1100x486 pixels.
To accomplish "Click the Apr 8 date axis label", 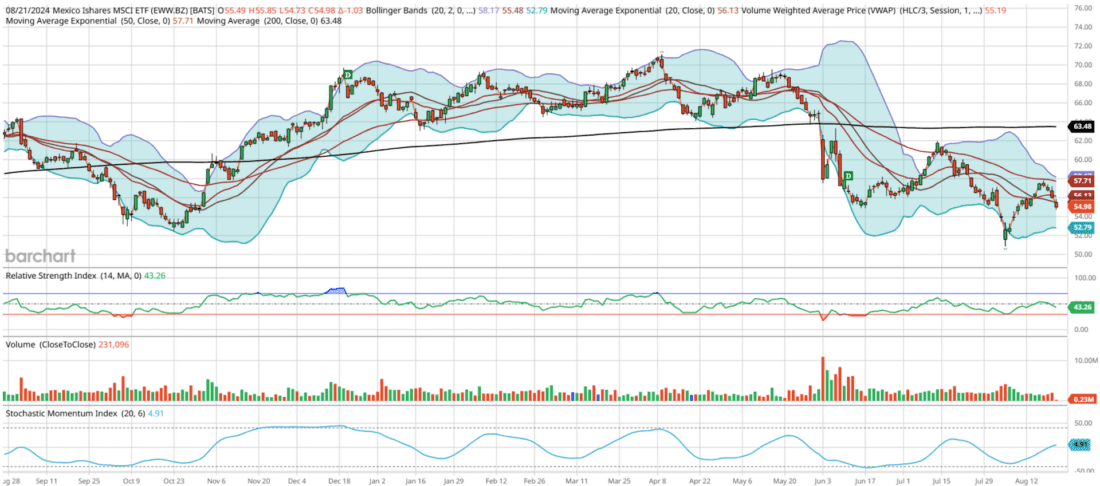I will (659, 482).
